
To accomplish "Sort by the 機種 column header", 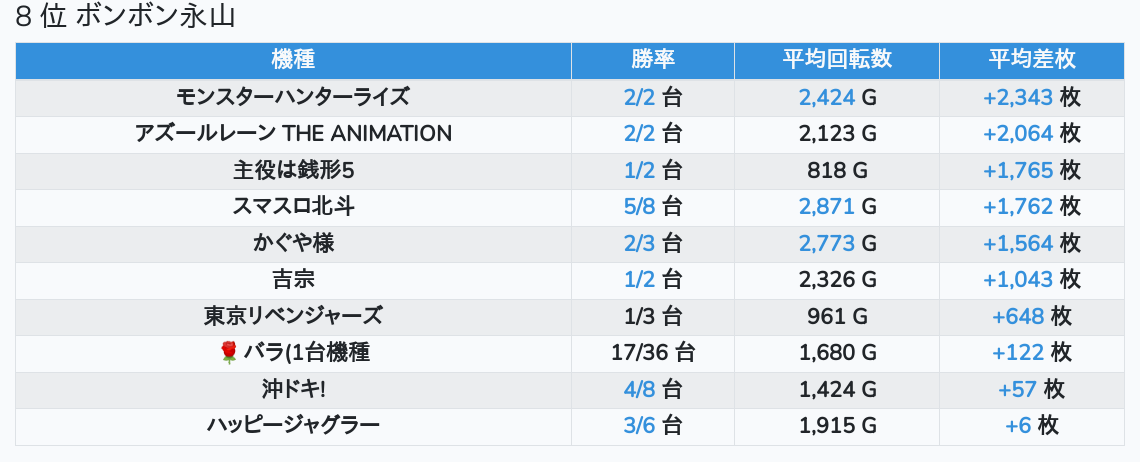I will pyautogui.click(x=293, y=60).
